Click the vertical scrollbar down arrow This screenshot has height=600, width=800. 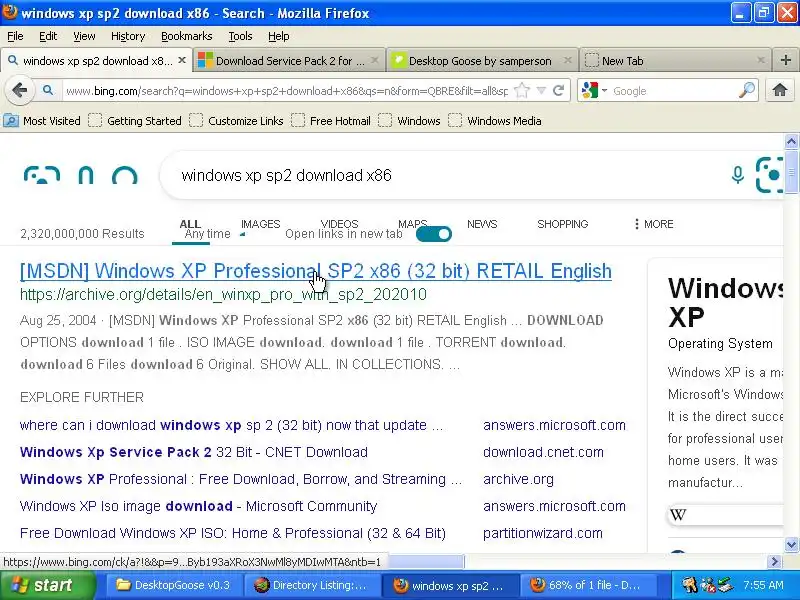[x=791, y=544]
